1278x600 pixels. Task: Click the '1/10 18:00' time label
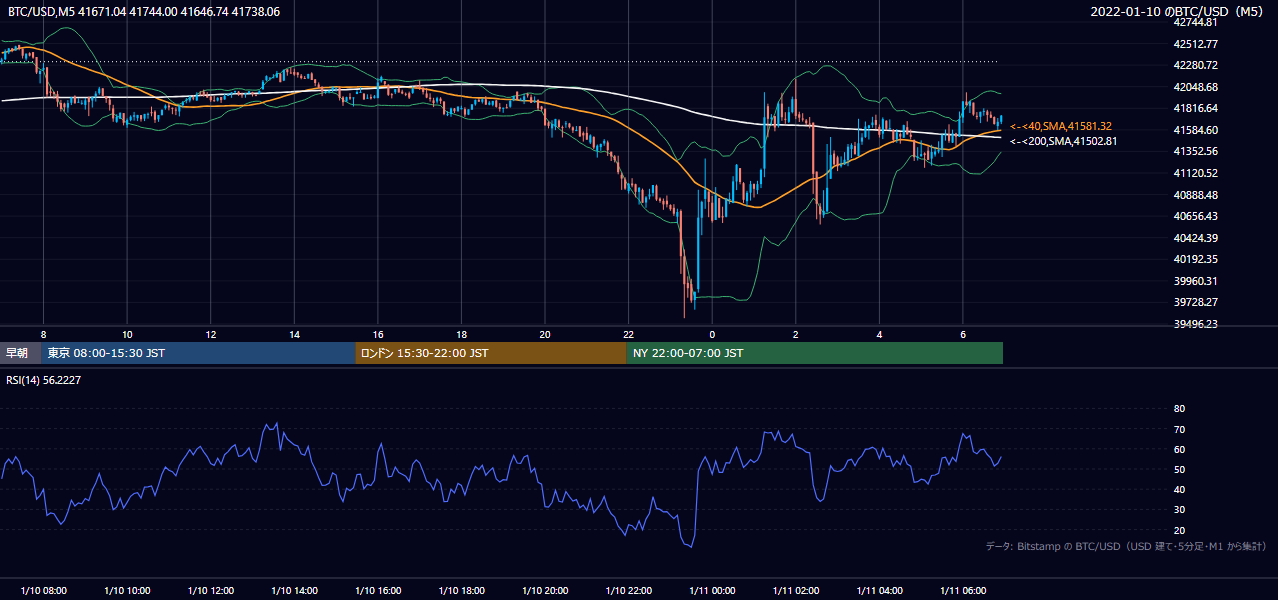coord(461,591)
